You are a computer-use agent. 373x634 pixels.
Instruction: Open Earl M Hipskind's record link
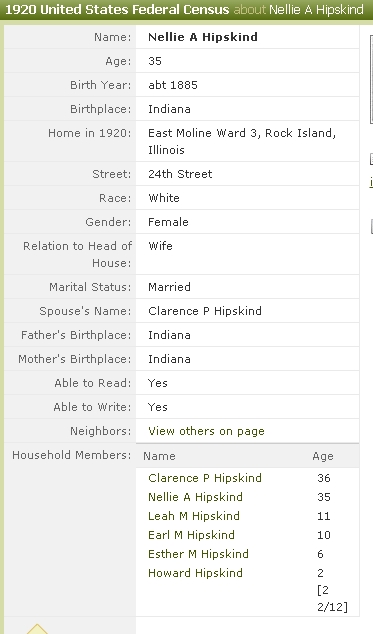coord(191,535)
